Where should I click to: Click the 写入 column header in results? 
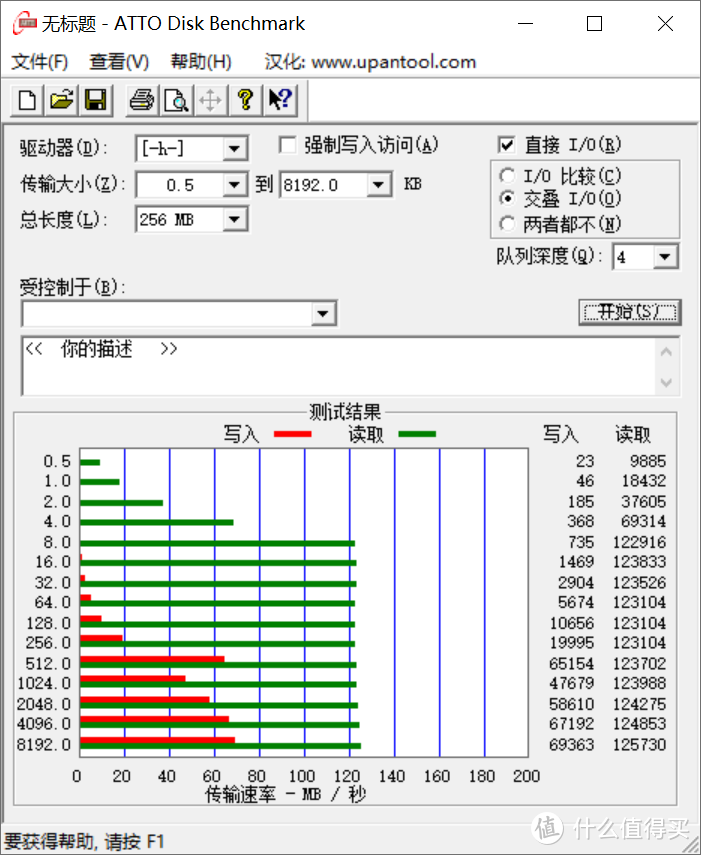(560, 434)
